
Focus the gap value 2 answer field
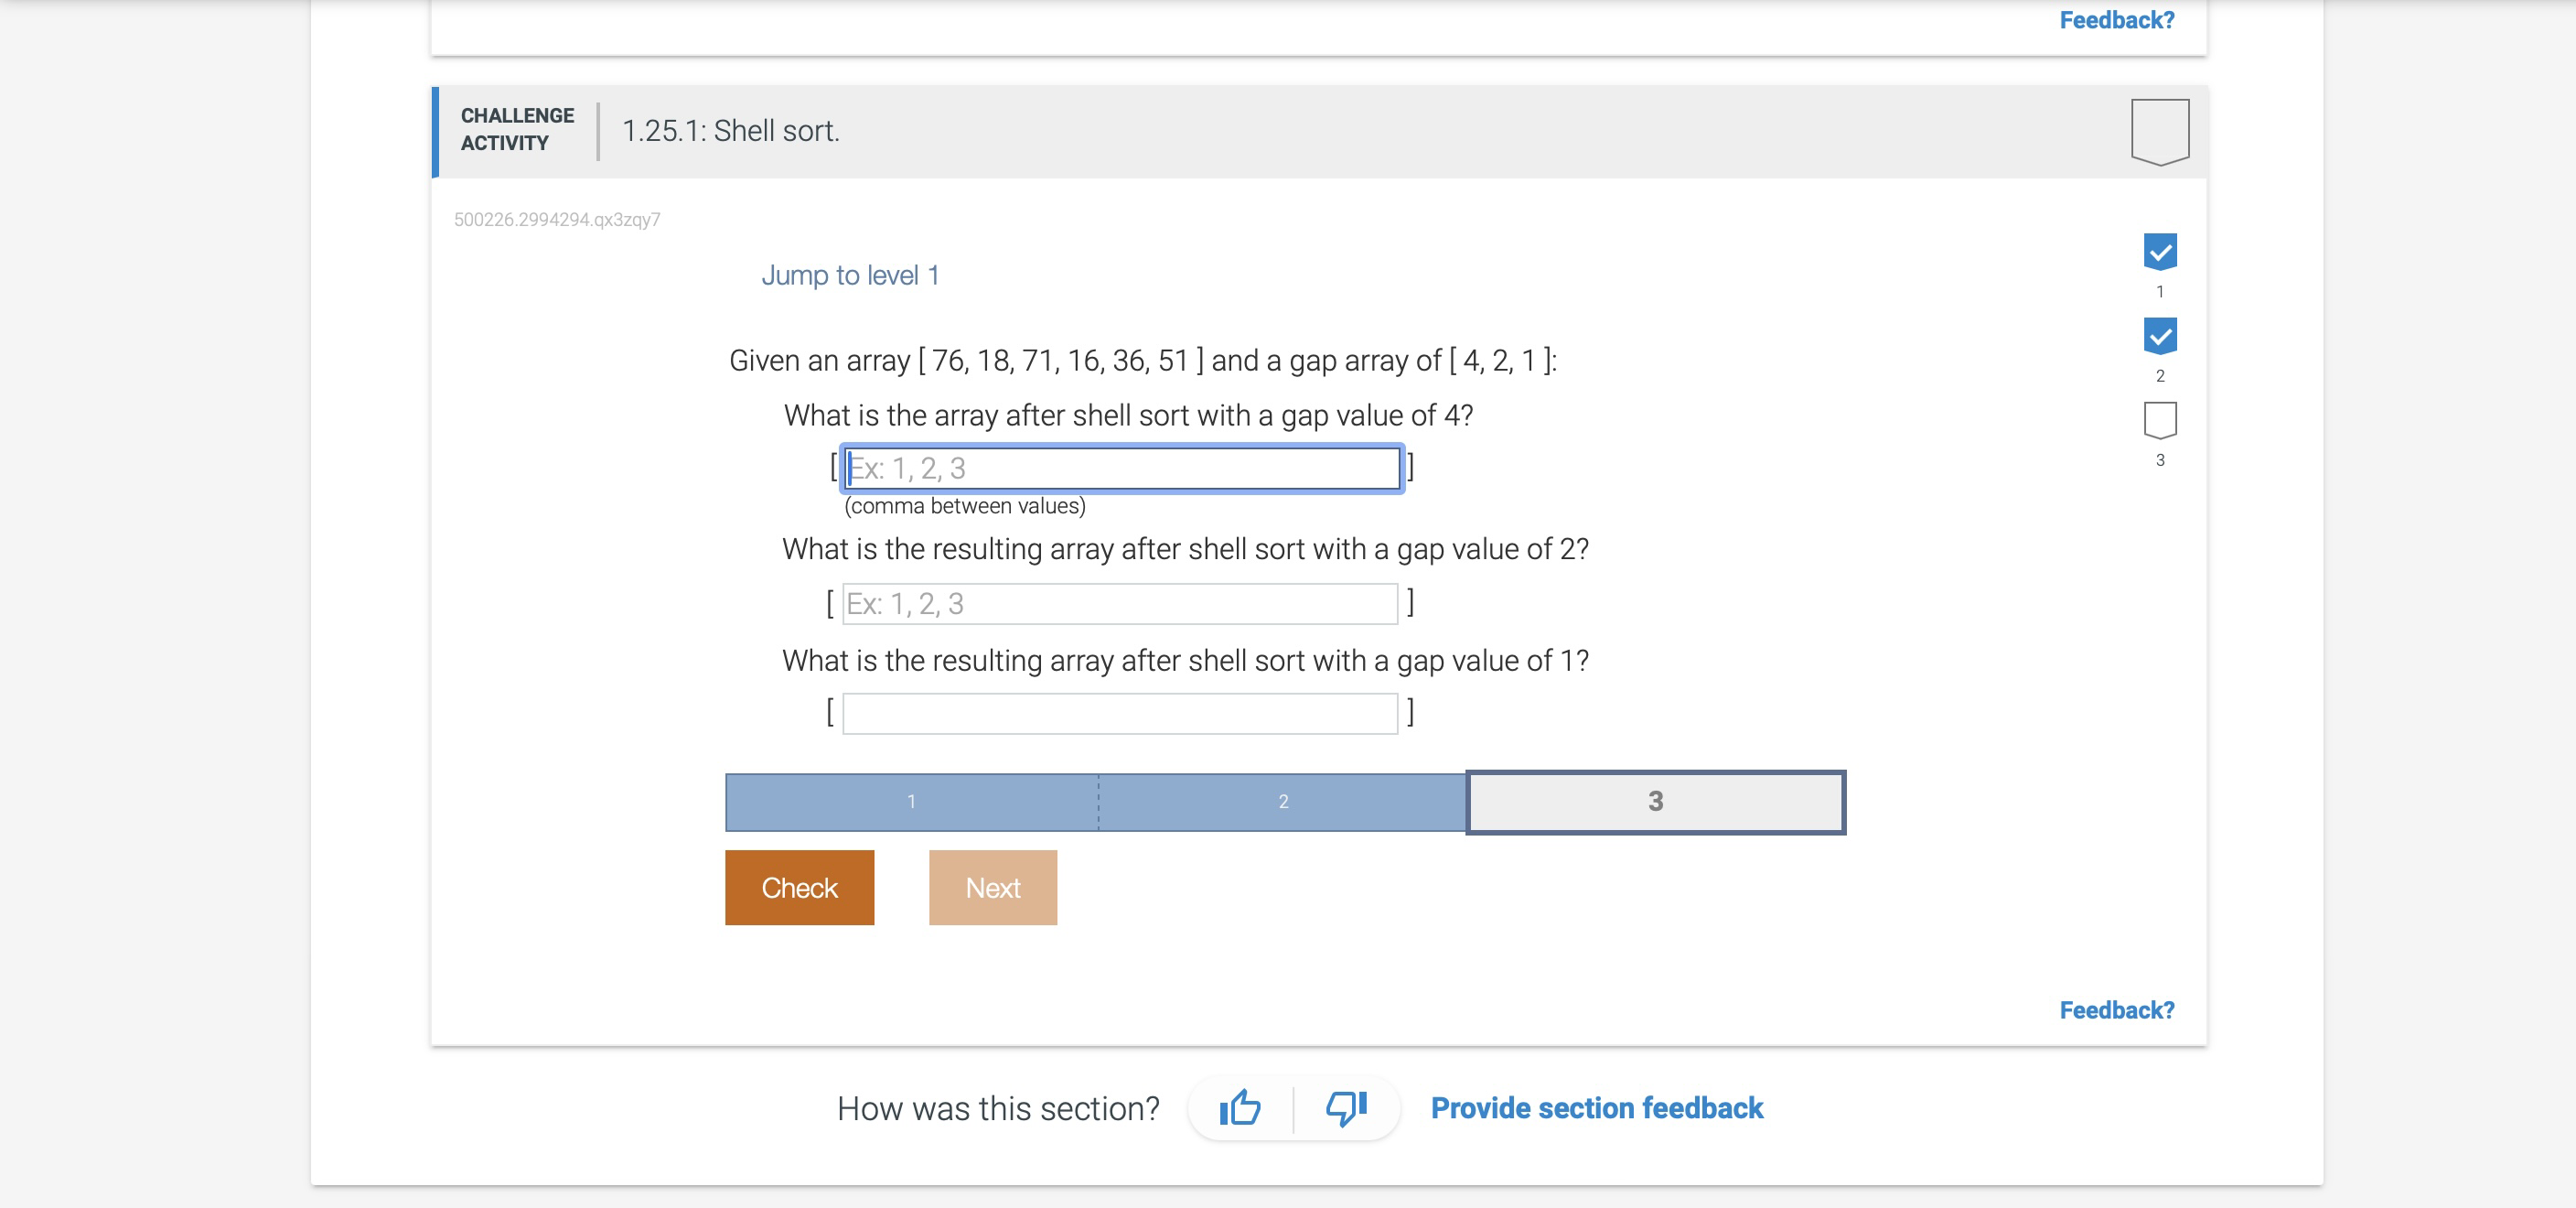[x=1119, y=603]
